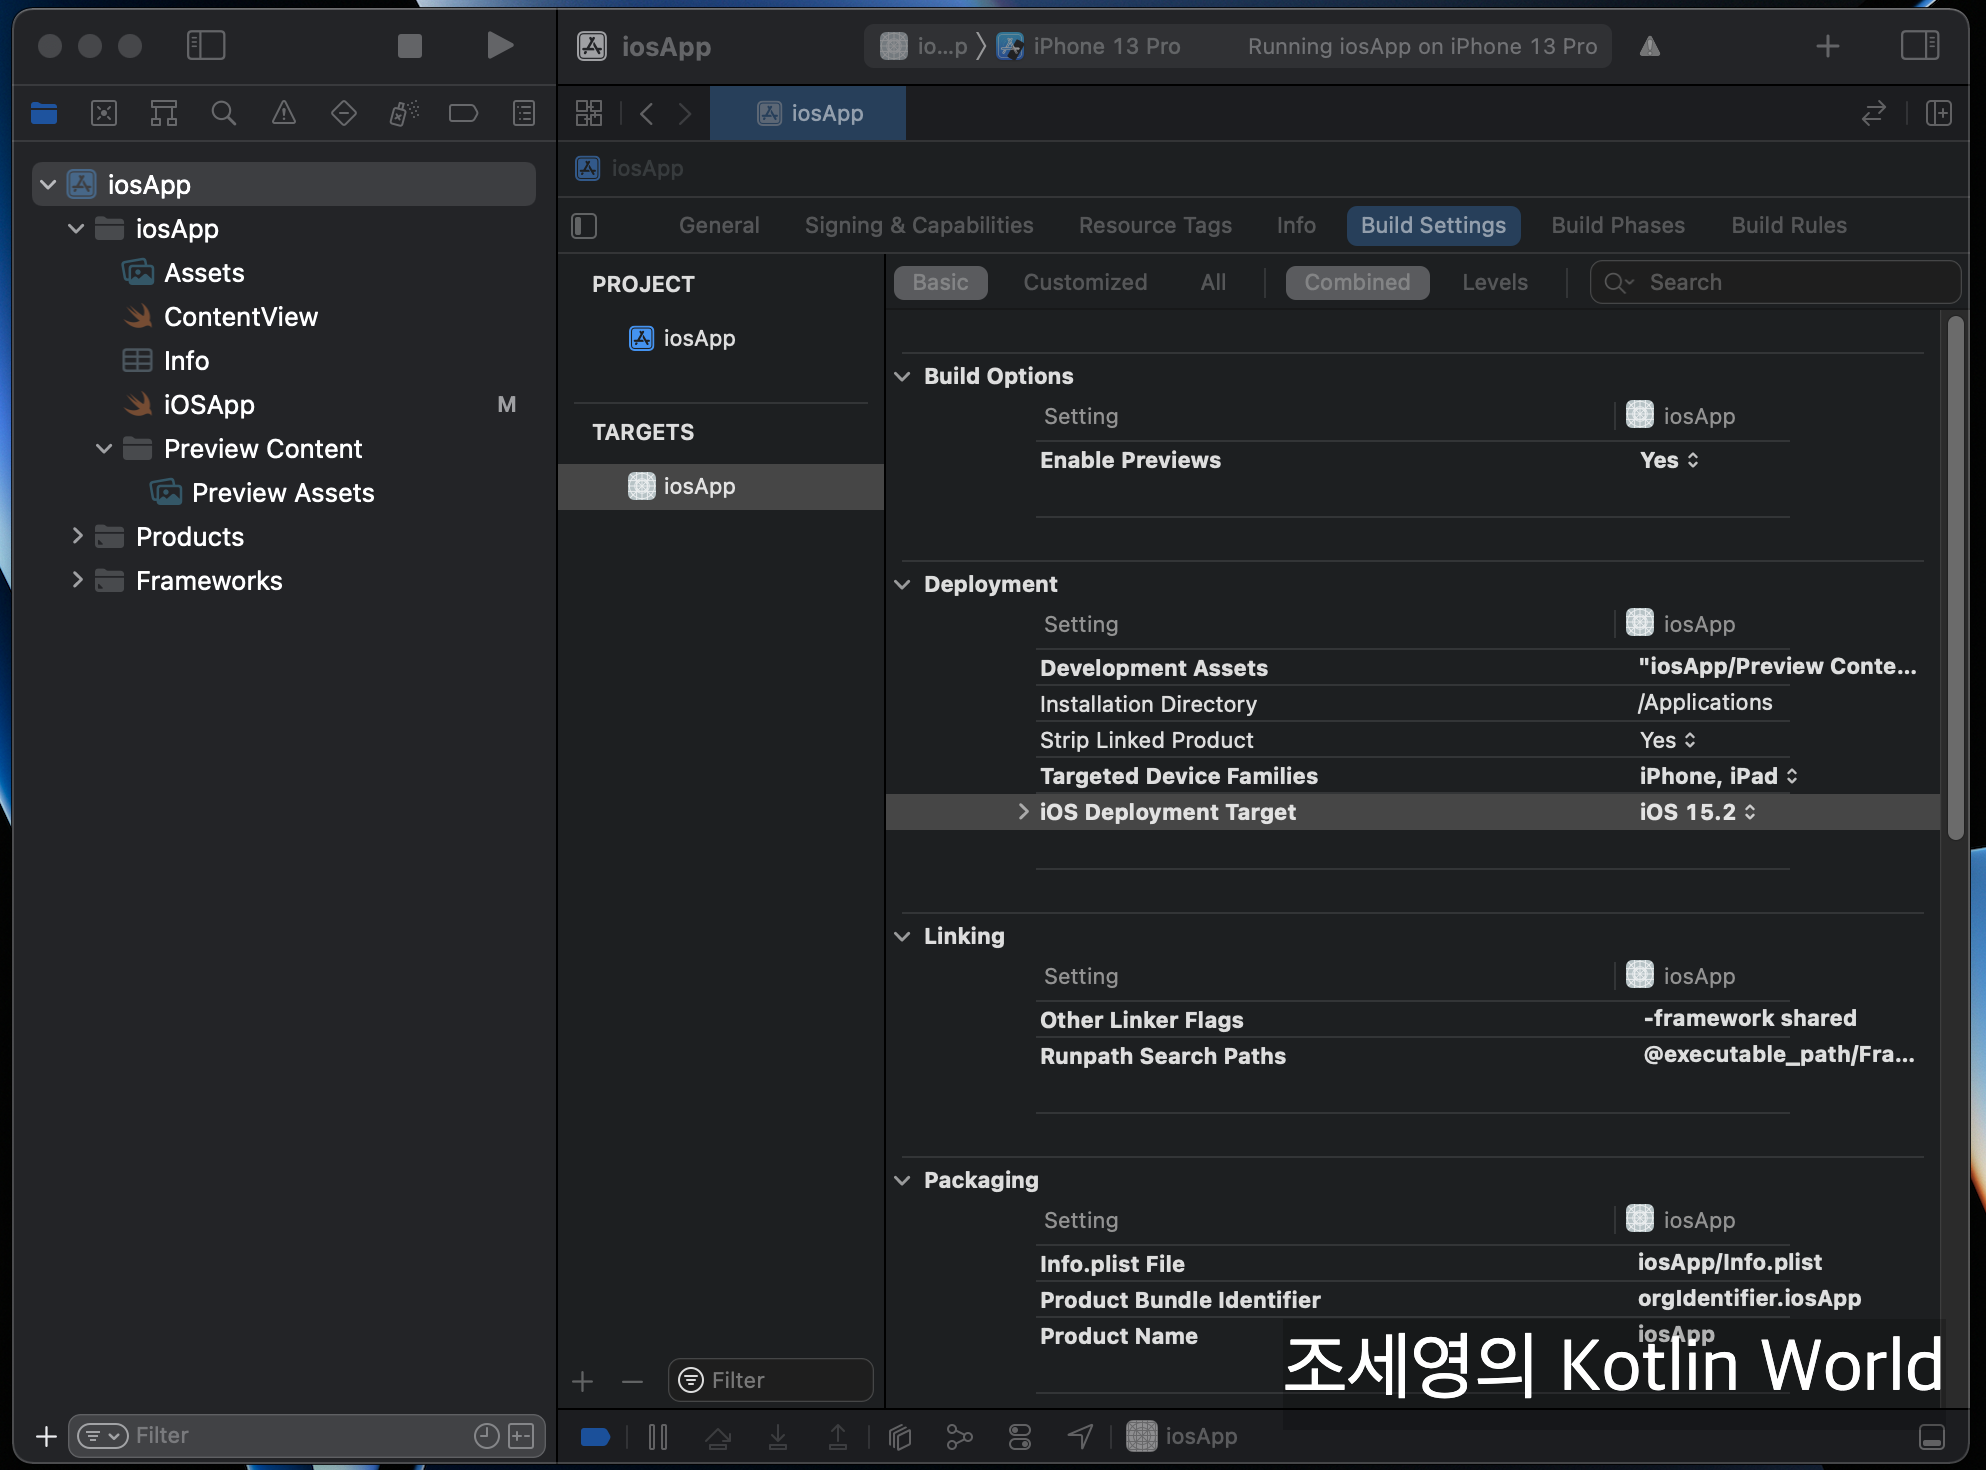This screenshot has height=1470, width=1986.
Task: Select the ContentView file
Action: tap(240, 317)
